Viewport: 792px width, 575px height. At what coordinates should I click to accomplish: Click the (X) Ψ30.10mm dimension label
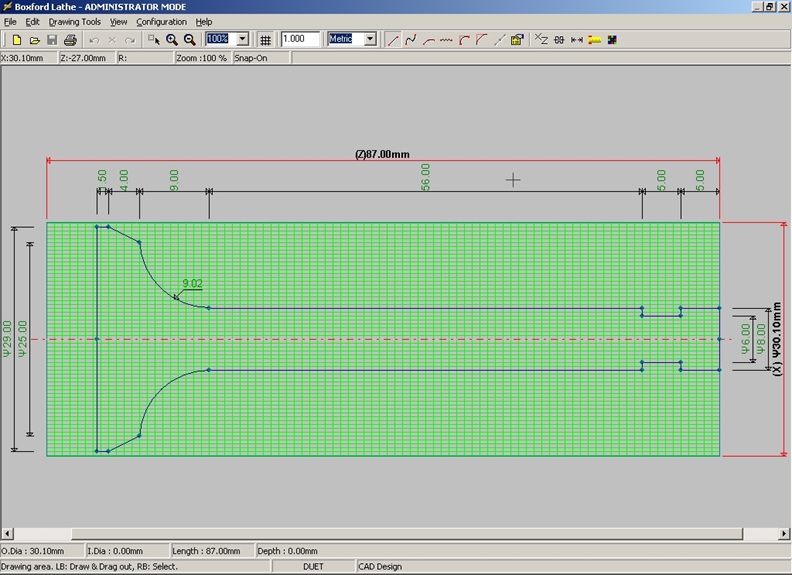point(777,339)
